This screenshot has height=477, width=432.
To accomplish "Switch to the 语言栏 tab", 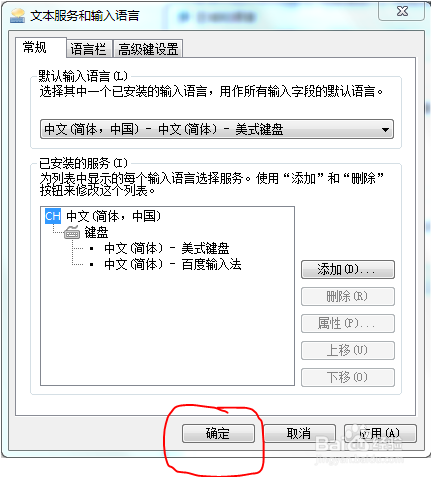I will pos(89,49).
